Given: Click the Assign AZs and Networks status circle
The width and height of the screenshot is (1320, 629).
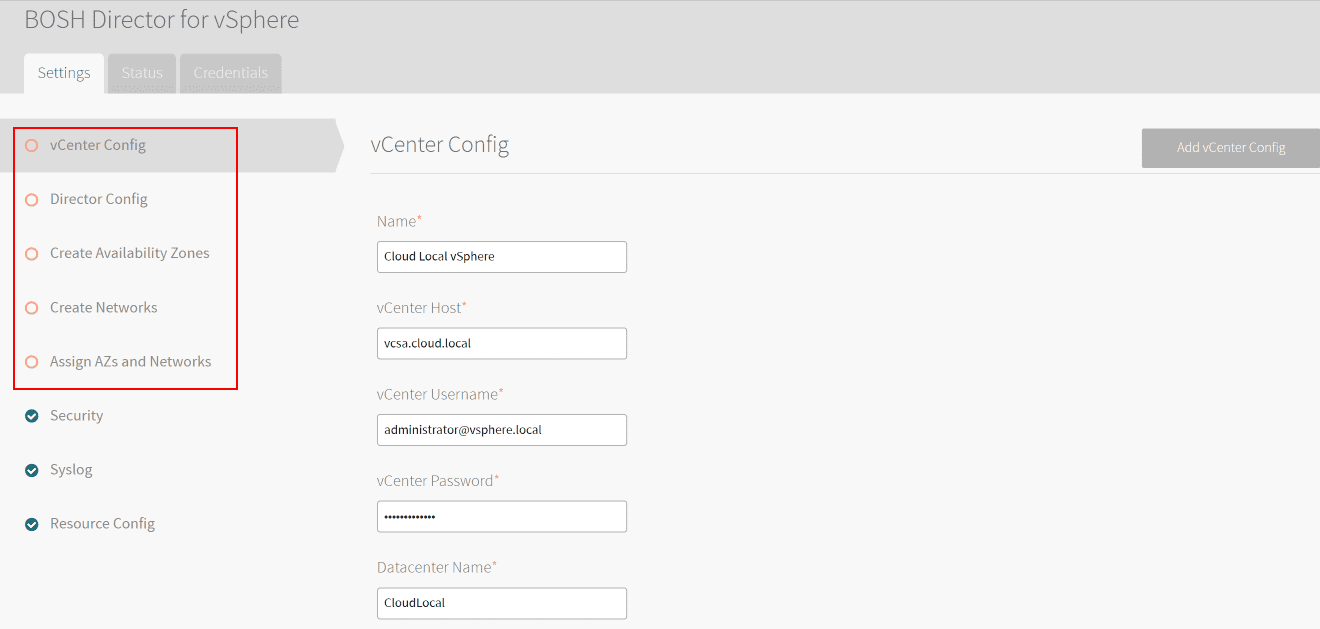Looking at the screenshot, I should click(x=31, y=362).
